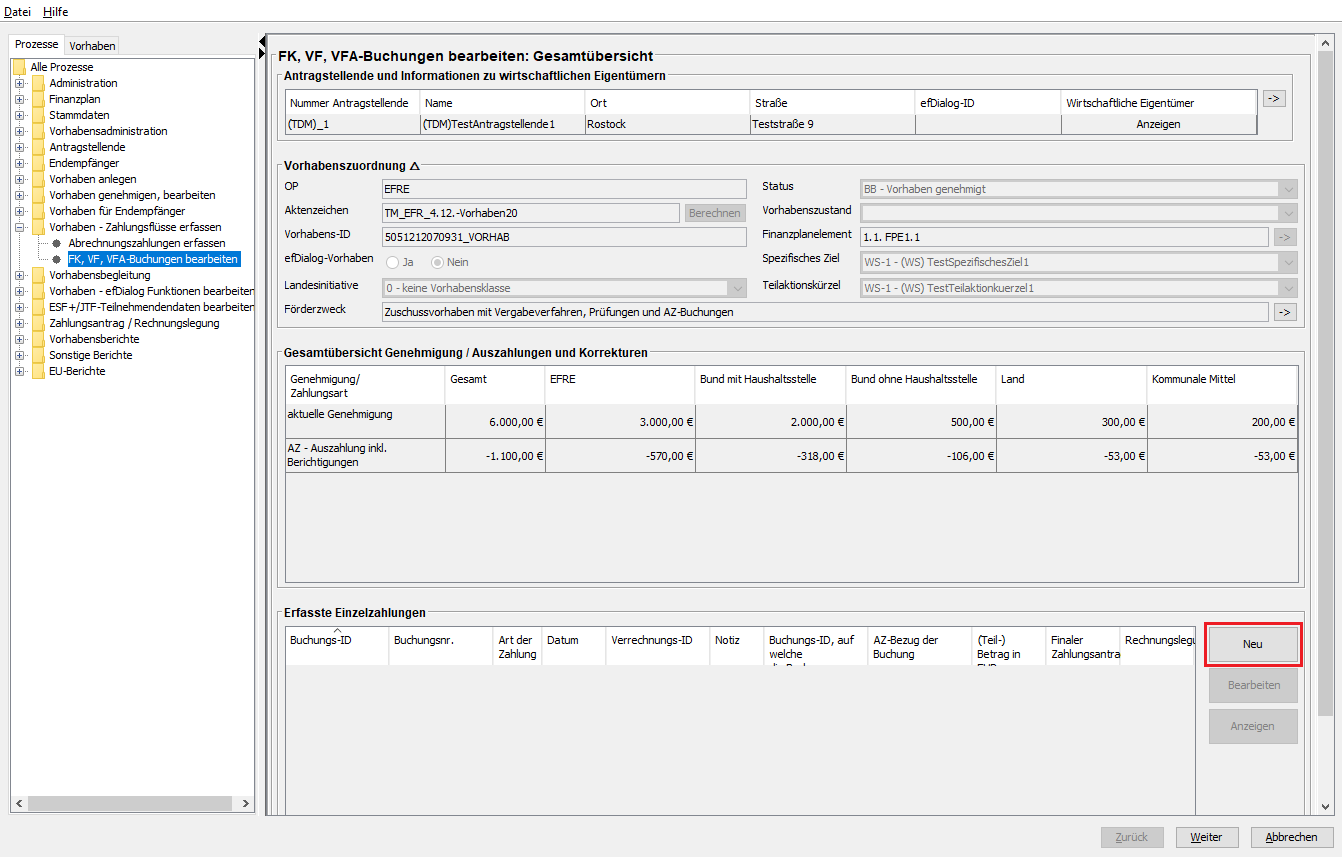Expand the Finanzplan tree node
This screenshot has width=1342, height=857.
coord(20,99)
